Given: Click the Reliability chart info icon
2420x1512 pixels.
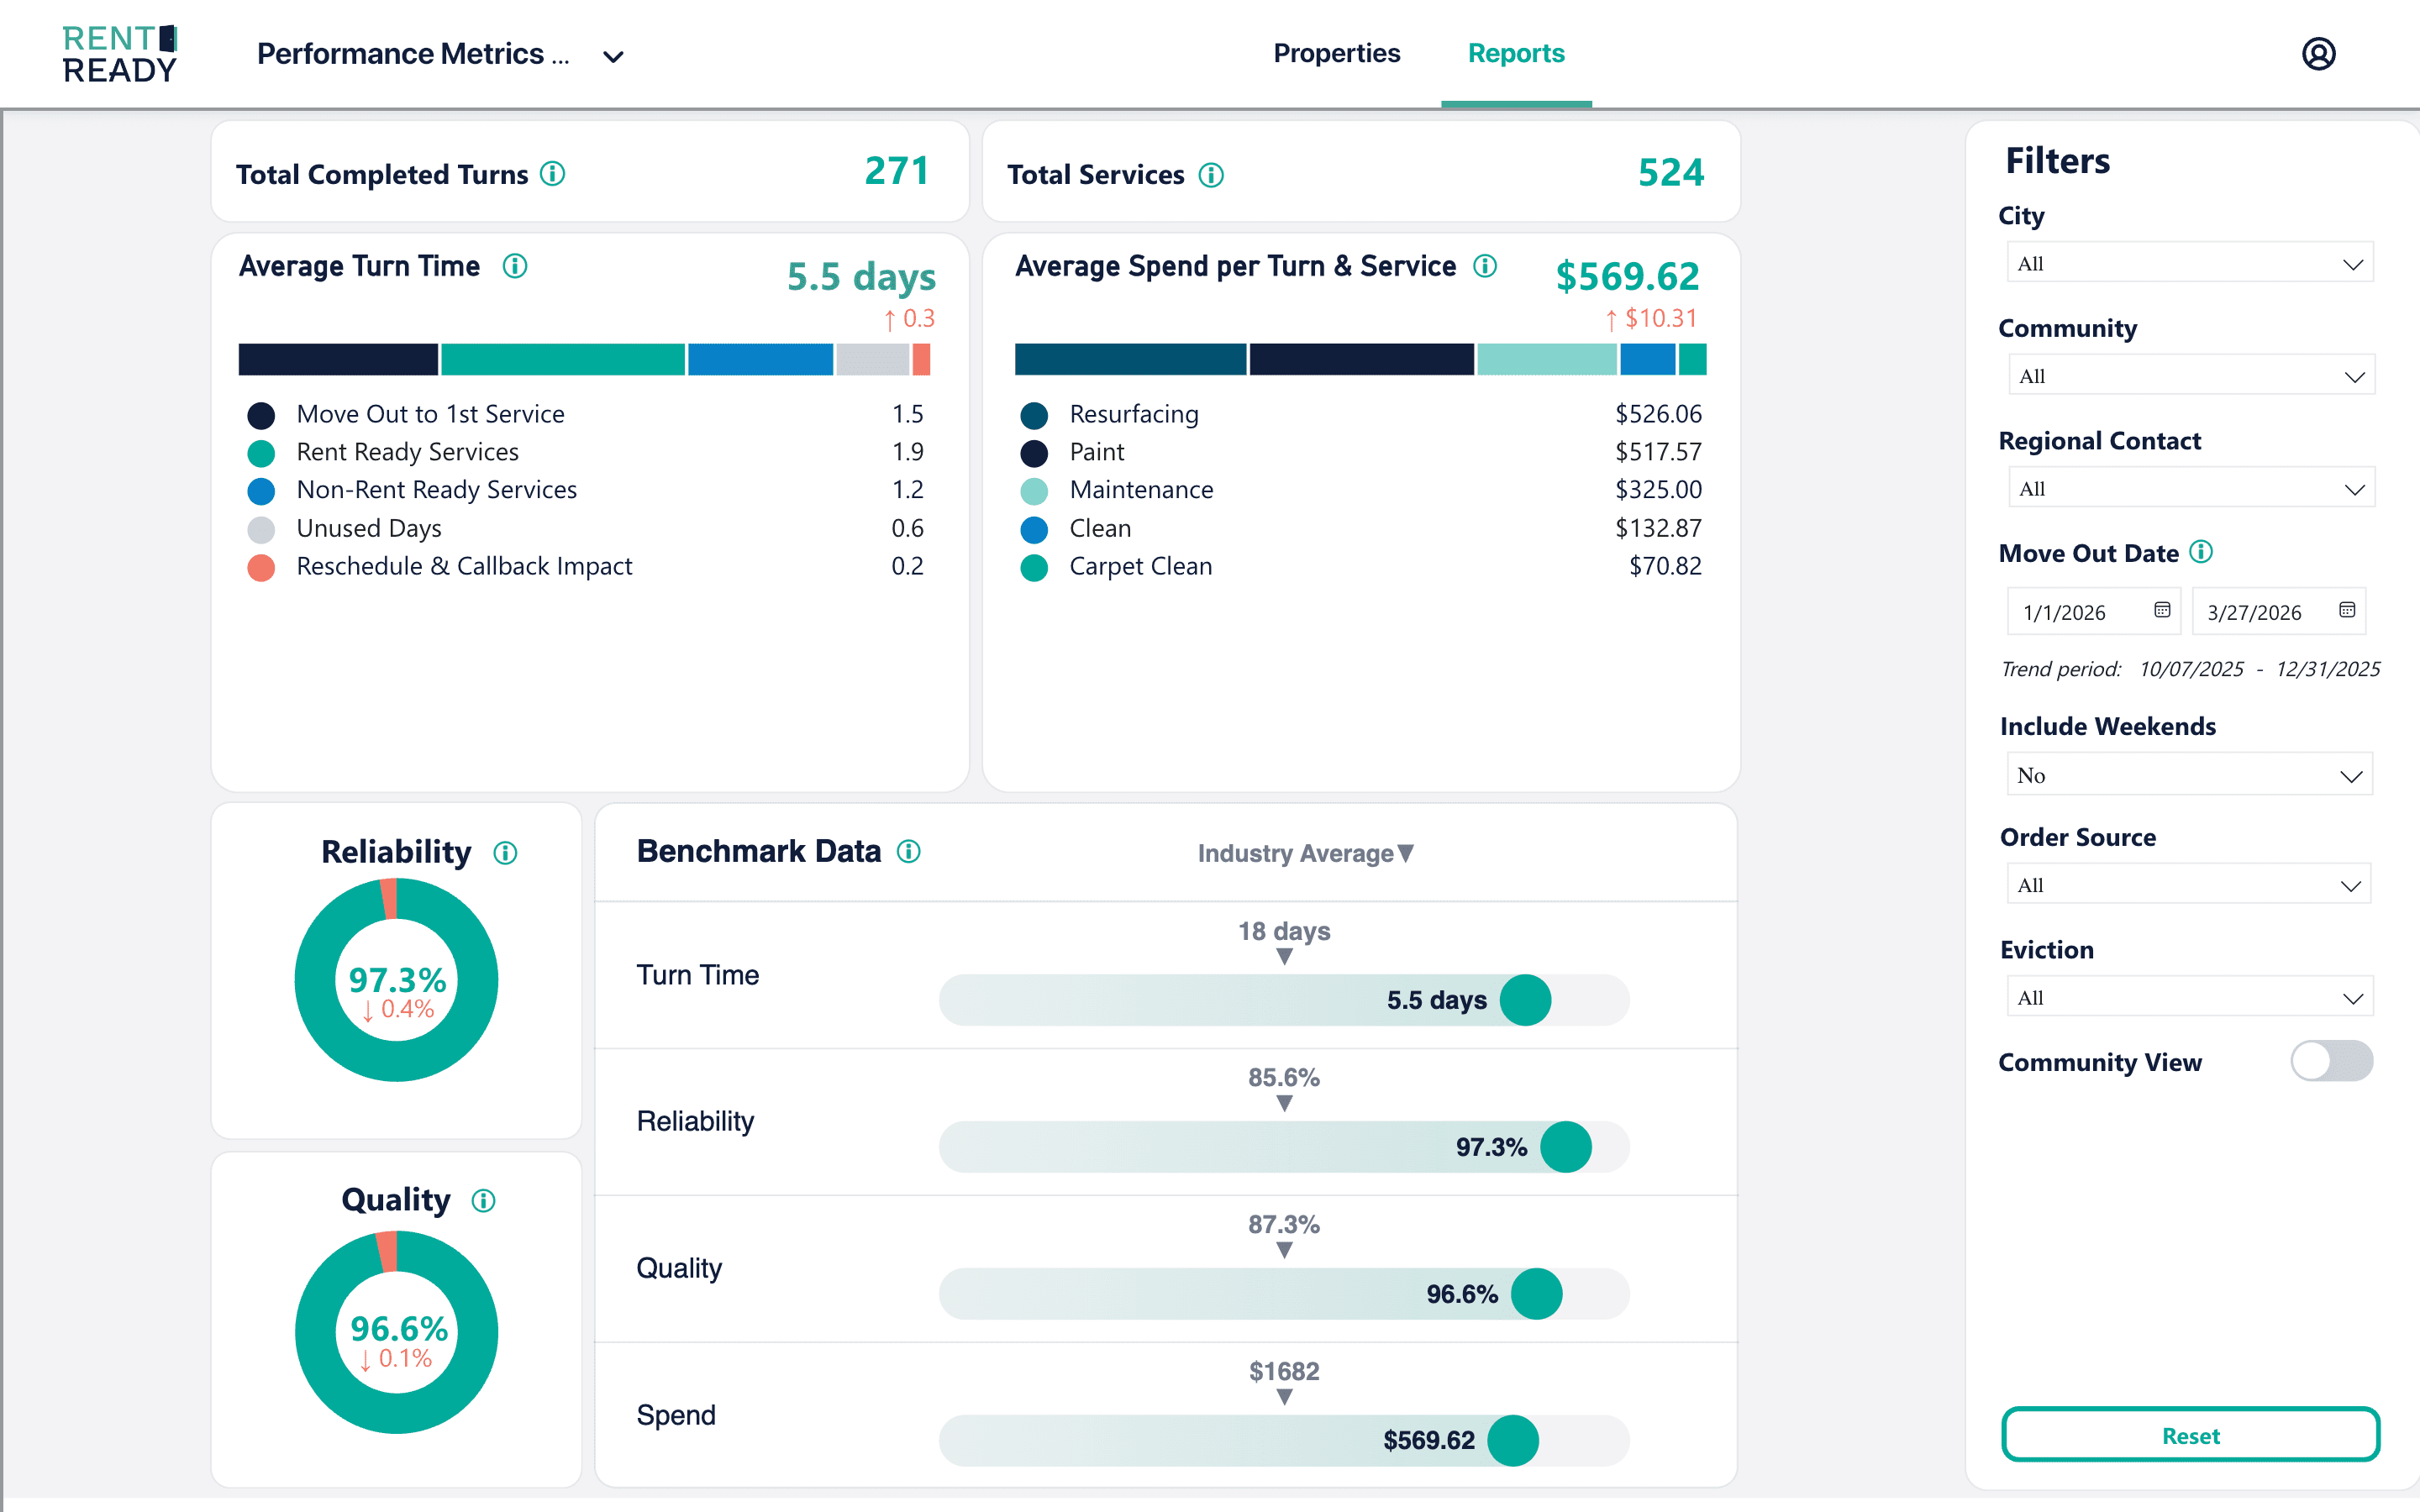Looking at the screenshot, I should point(504,853).
